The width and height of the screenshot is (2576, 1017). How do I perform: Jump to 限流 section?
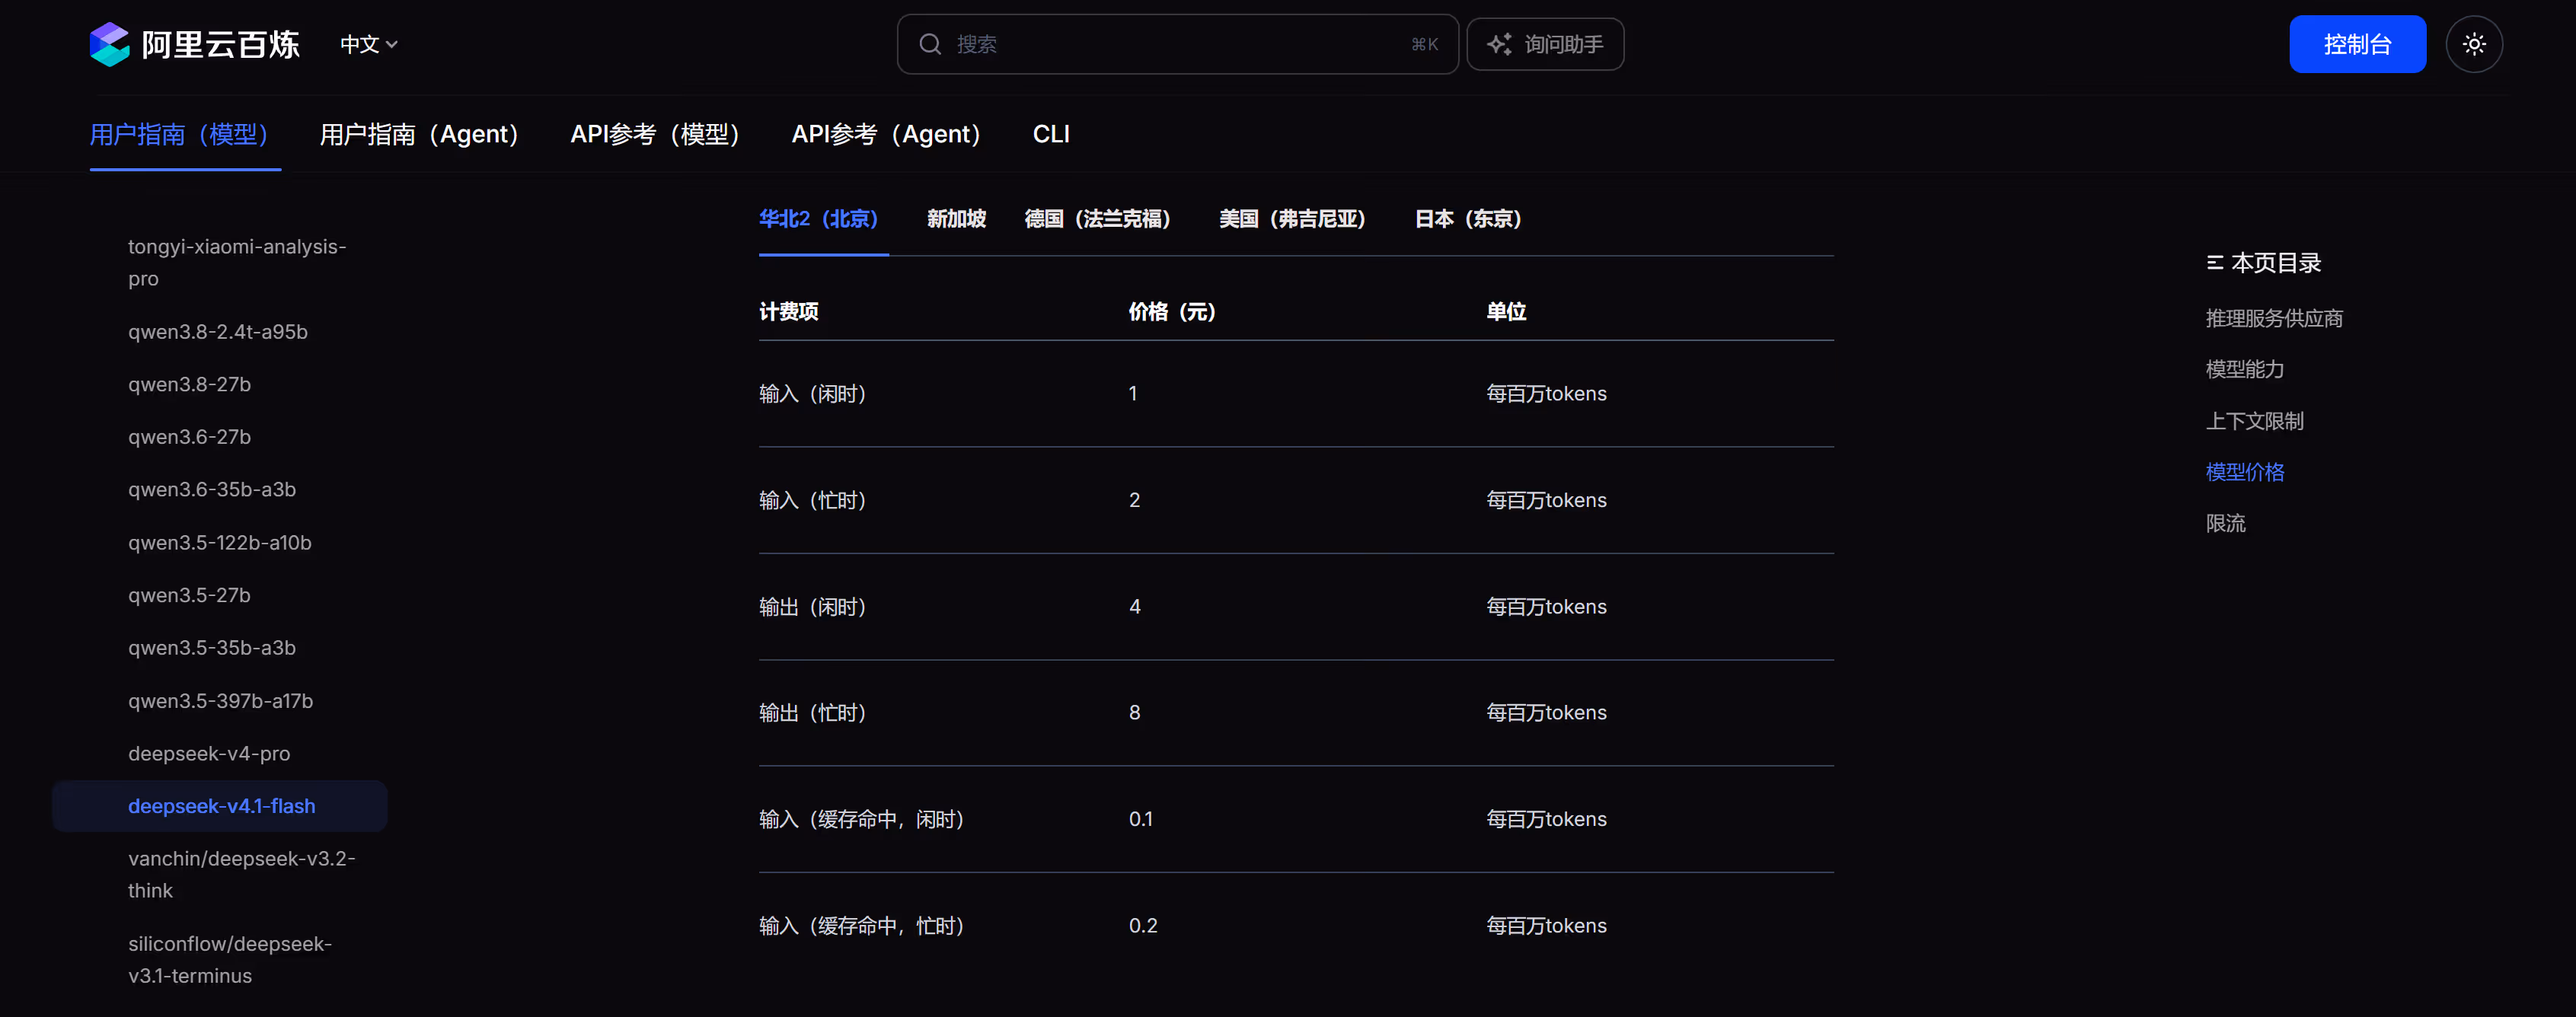pos(2225,523)
